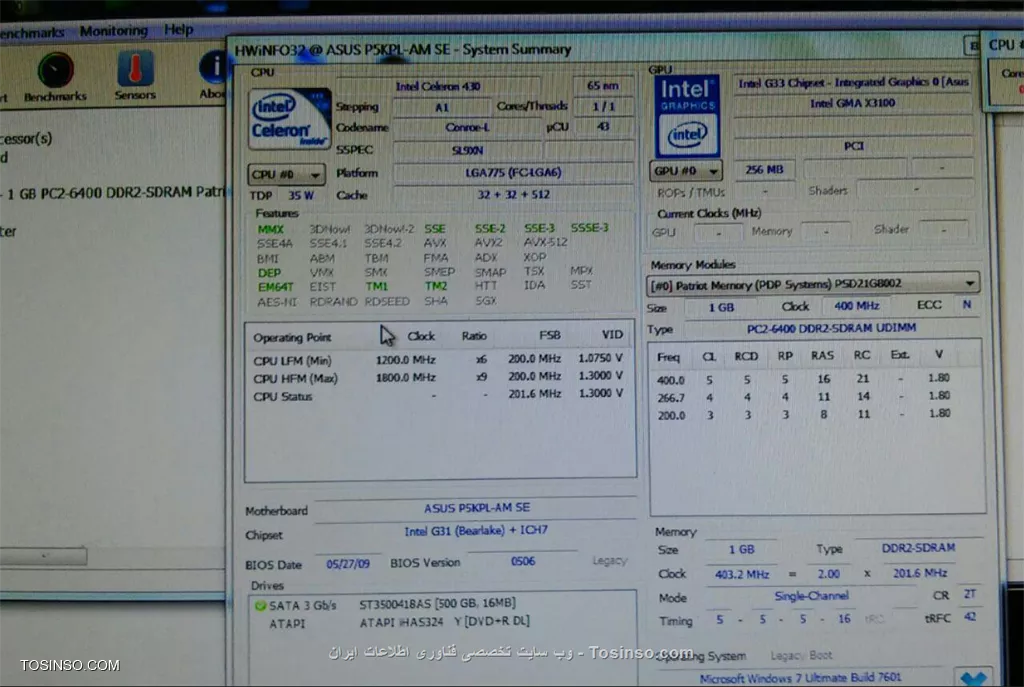The width and height of the screenshot is (1024, 687).
Task: Click the TDP 35 W value
Action: [x=301, y=195]
